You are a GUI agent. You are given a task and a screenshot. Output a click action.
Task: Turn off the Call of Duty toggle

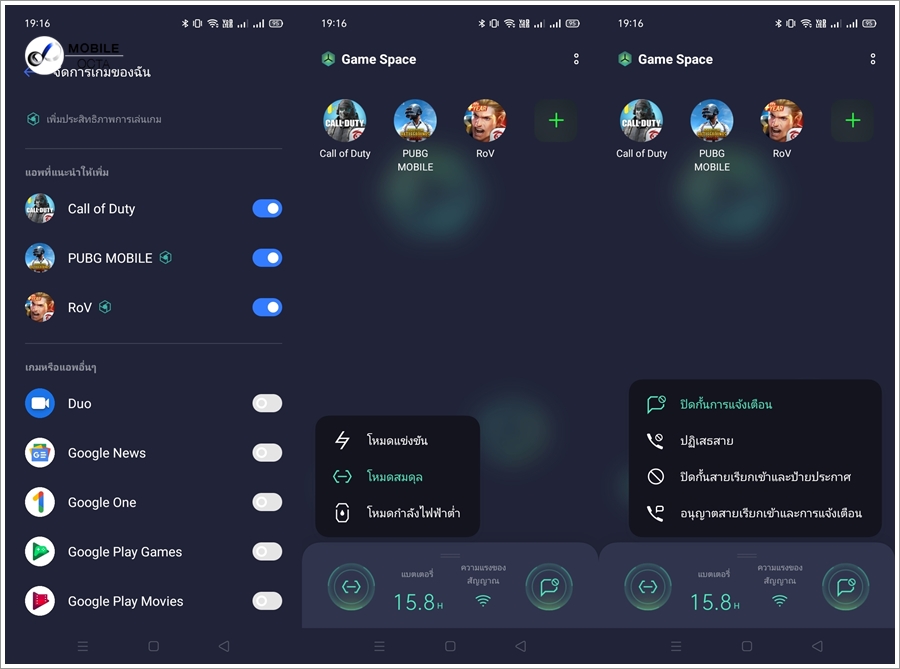tap(267, 208)
